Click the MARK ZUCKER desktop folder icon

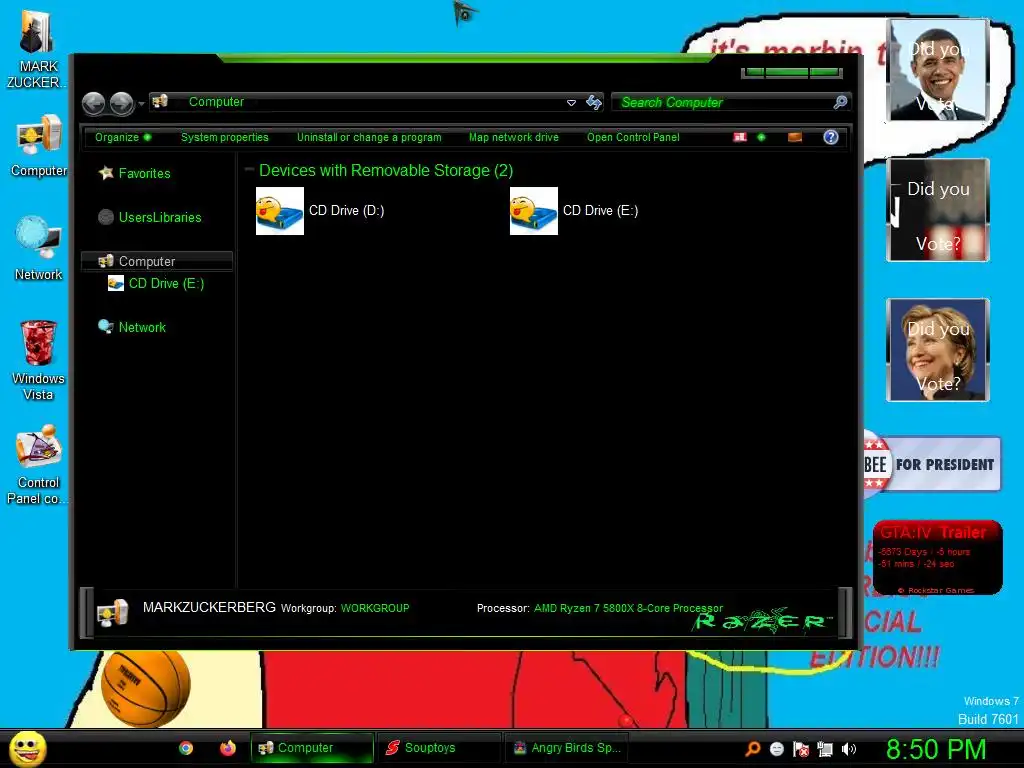tap(36, 50)
